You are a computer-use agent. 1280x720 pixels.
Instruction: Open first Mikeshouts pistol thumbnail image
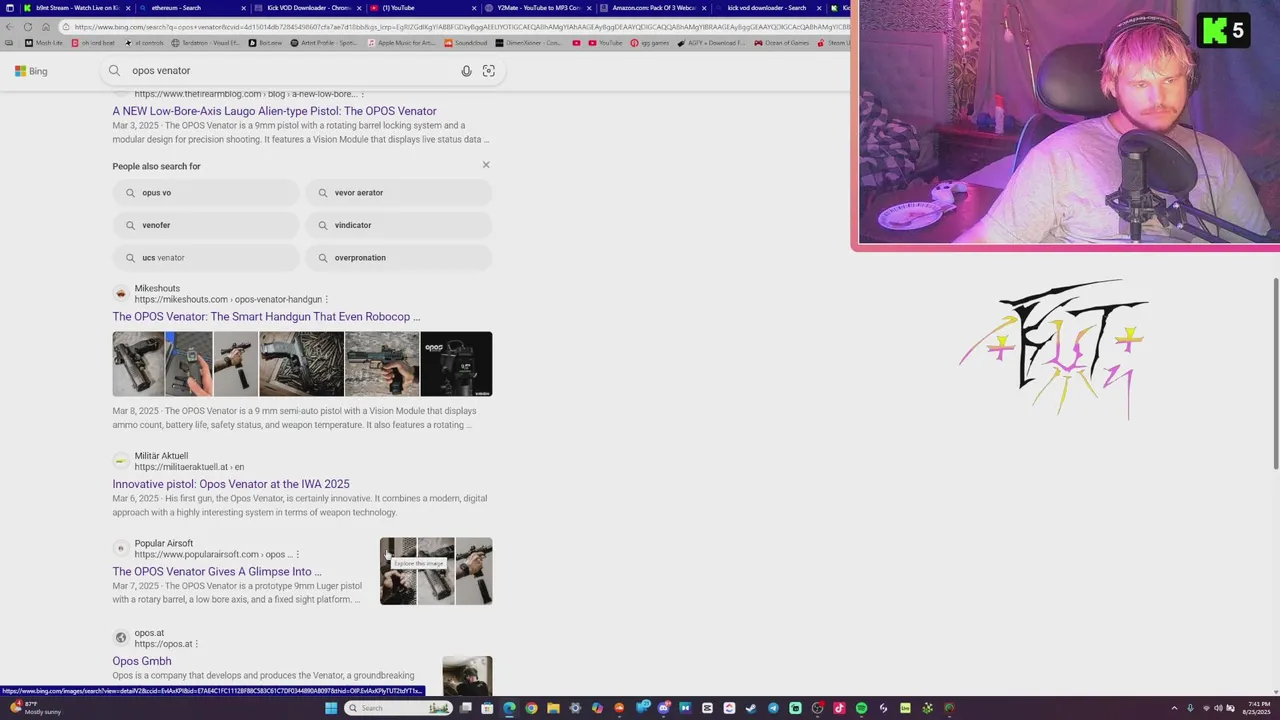(138, 364)
